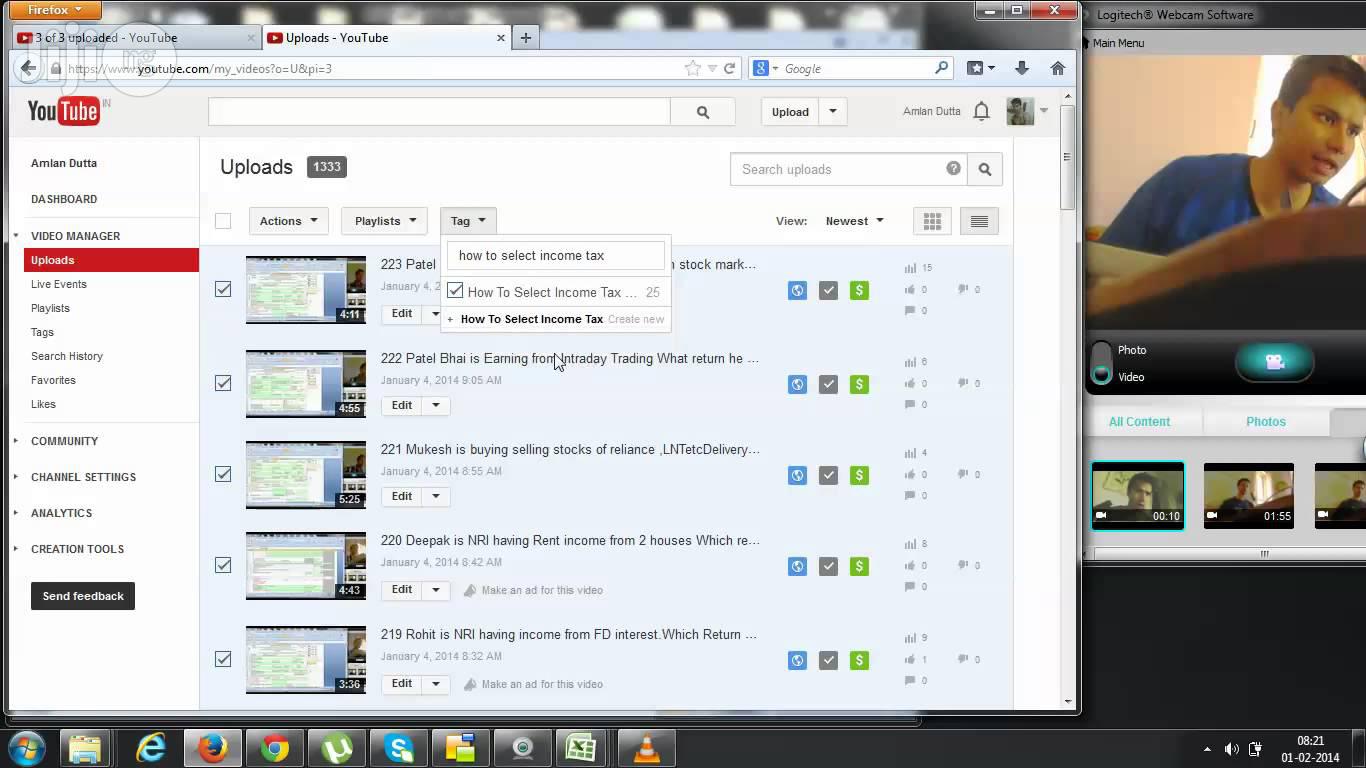Toggle How To Select Income Tax tag checkbox
1366x768 pixels.
455,291
